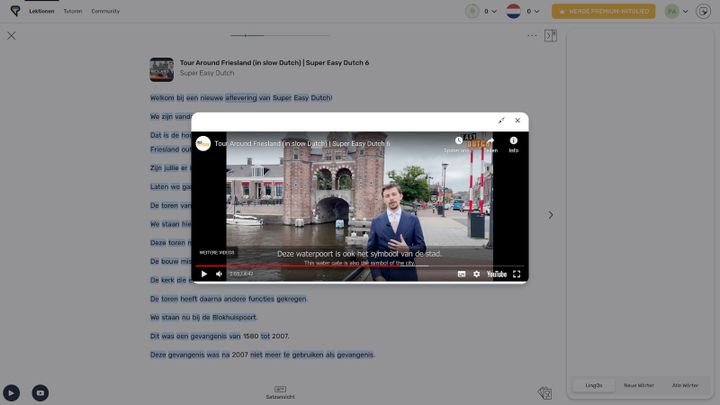Open the flashcards review icon
The width and height of the screenshot is (720, 405).
pos(545,393)
